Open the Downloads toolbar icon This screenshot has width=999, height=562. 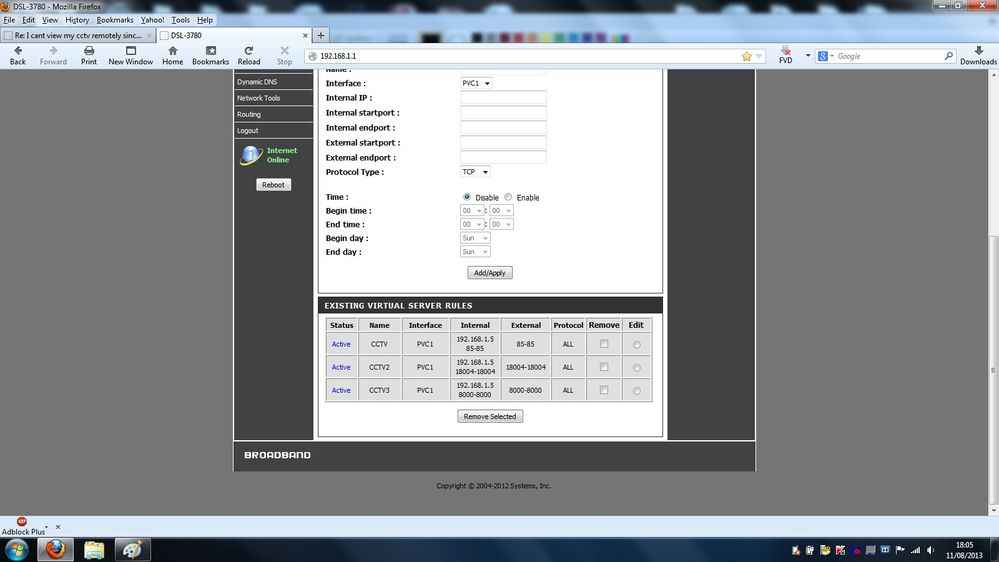click(x=978, y=51)
